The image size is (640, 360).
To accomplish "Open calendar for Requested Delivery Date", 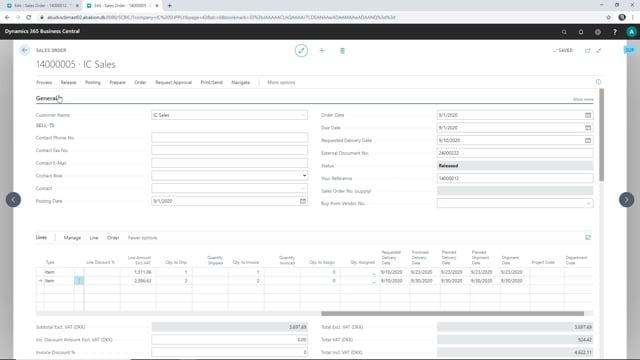I will pos(588,140).
